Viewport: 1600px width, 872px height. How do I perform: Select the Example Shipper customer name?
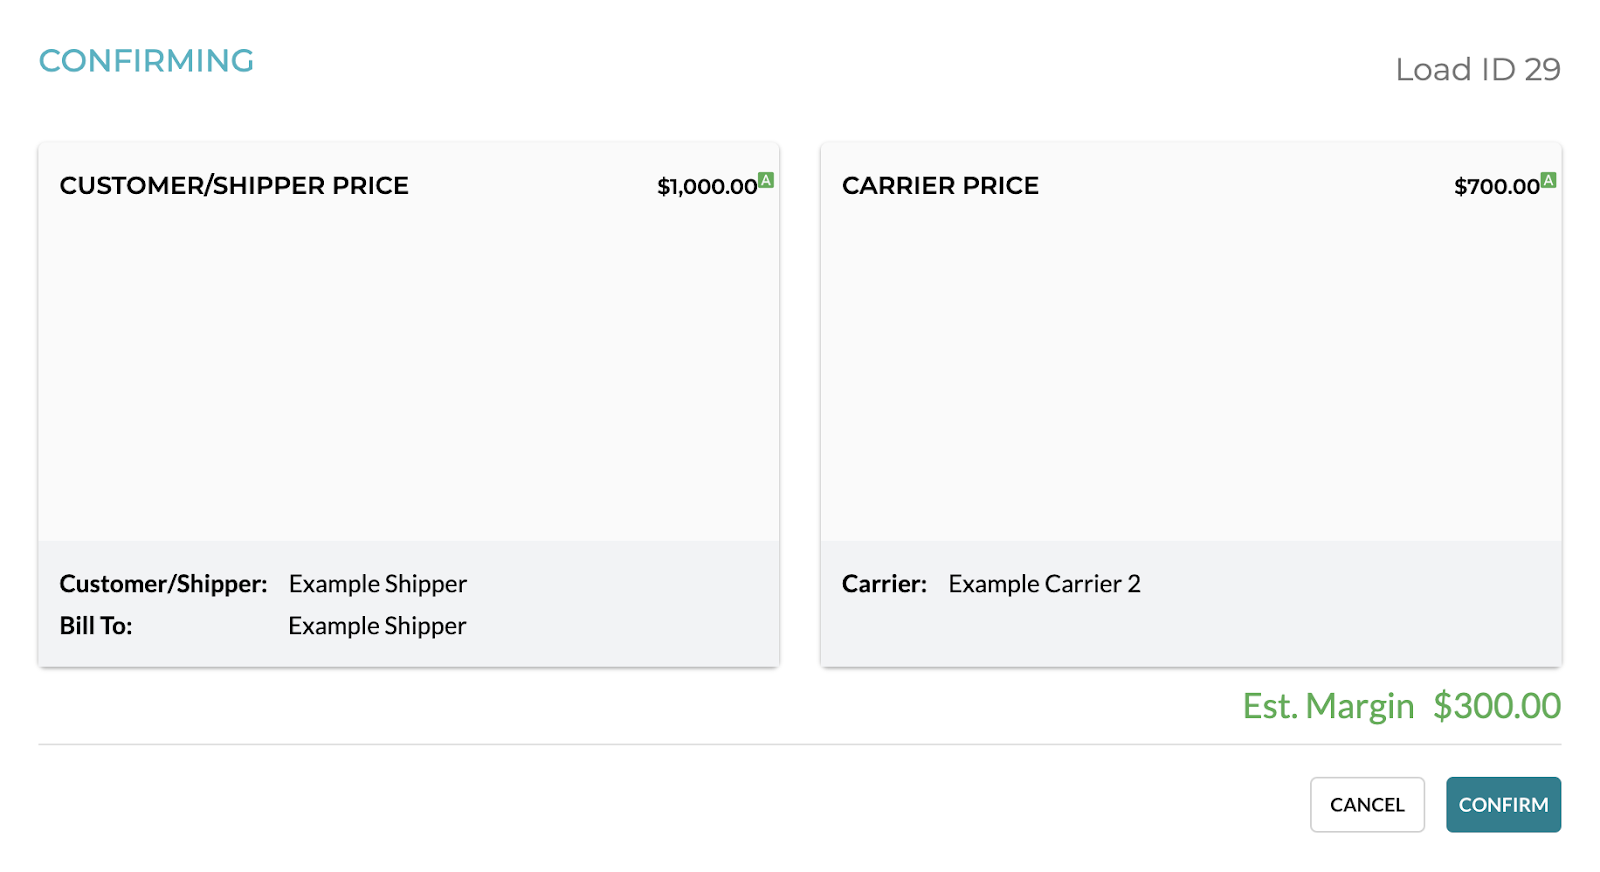pos(377,583)
